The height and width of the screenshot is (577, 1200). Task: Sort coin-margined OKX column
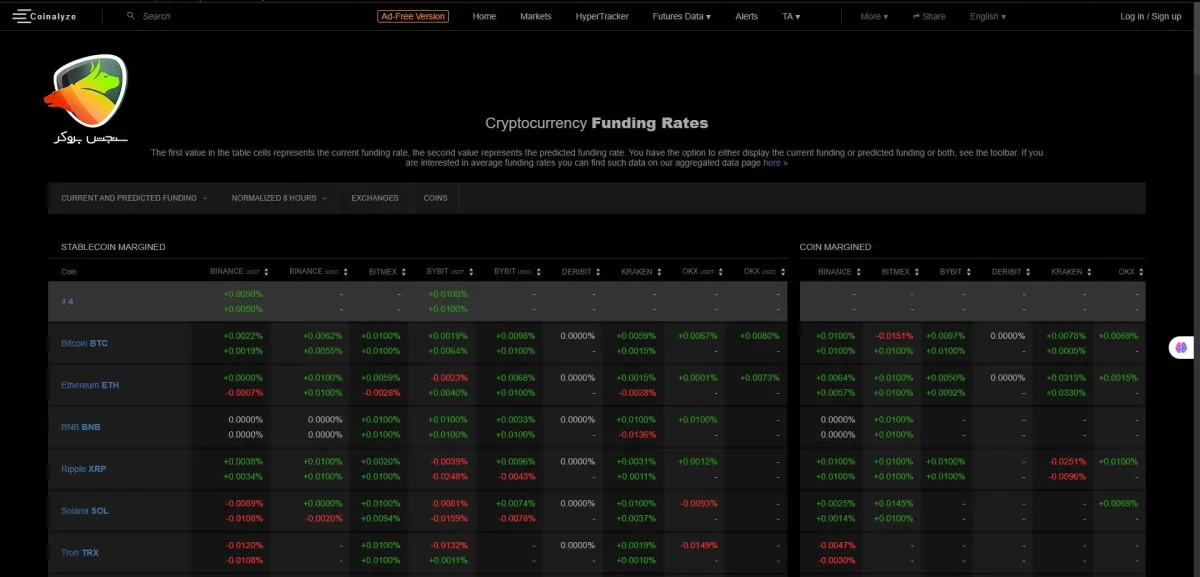[x=1131, y=271]
